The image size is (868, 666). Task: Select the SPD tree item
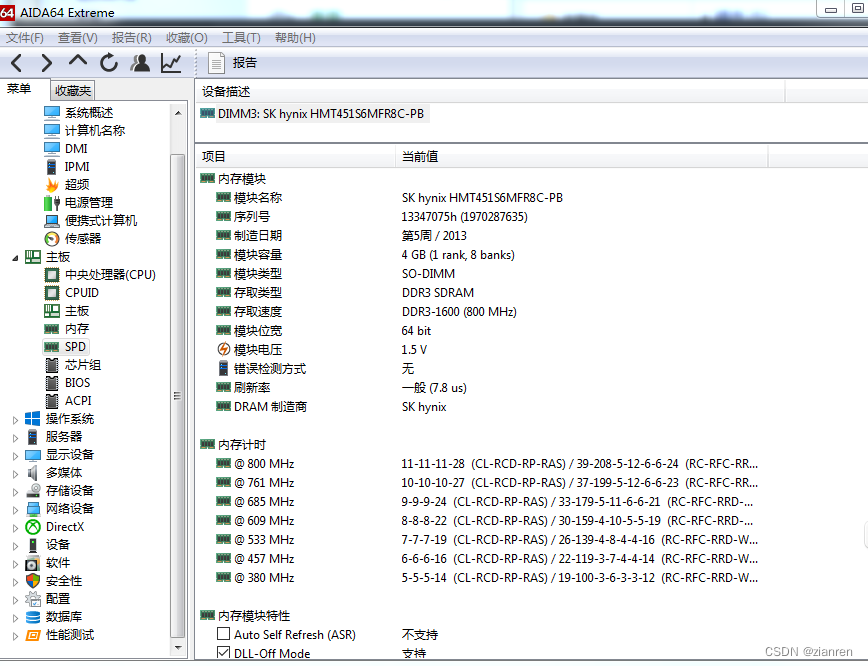pos(65,347)
